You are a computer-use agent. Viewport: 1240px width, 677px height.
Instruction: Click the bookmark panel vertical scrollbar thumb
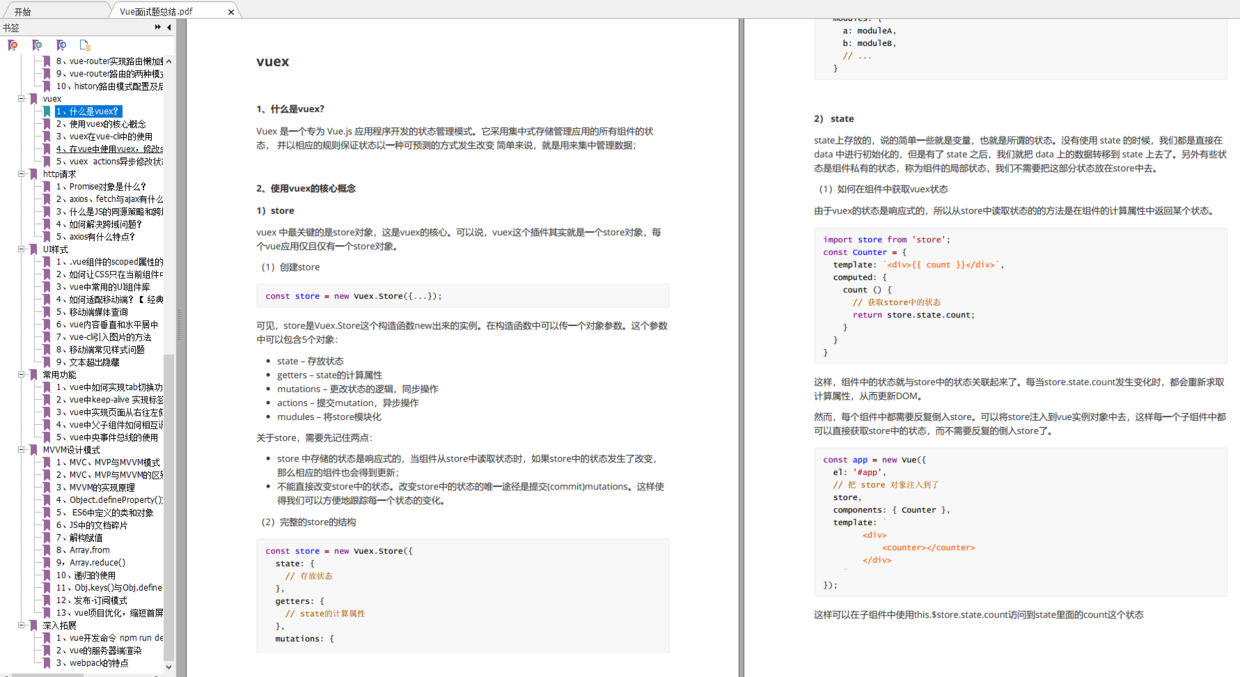(x=169, y=507)
